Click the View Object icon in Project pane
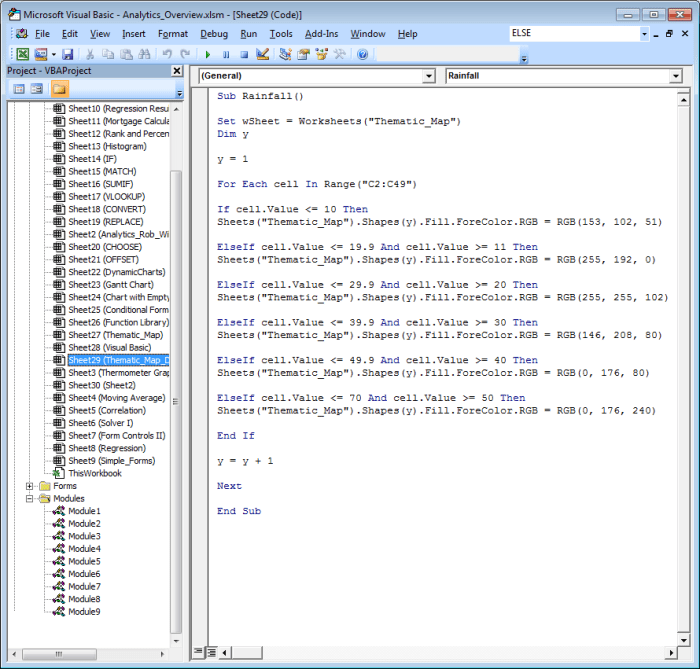Viewport: 700px width, 669px height. point(37,89)
